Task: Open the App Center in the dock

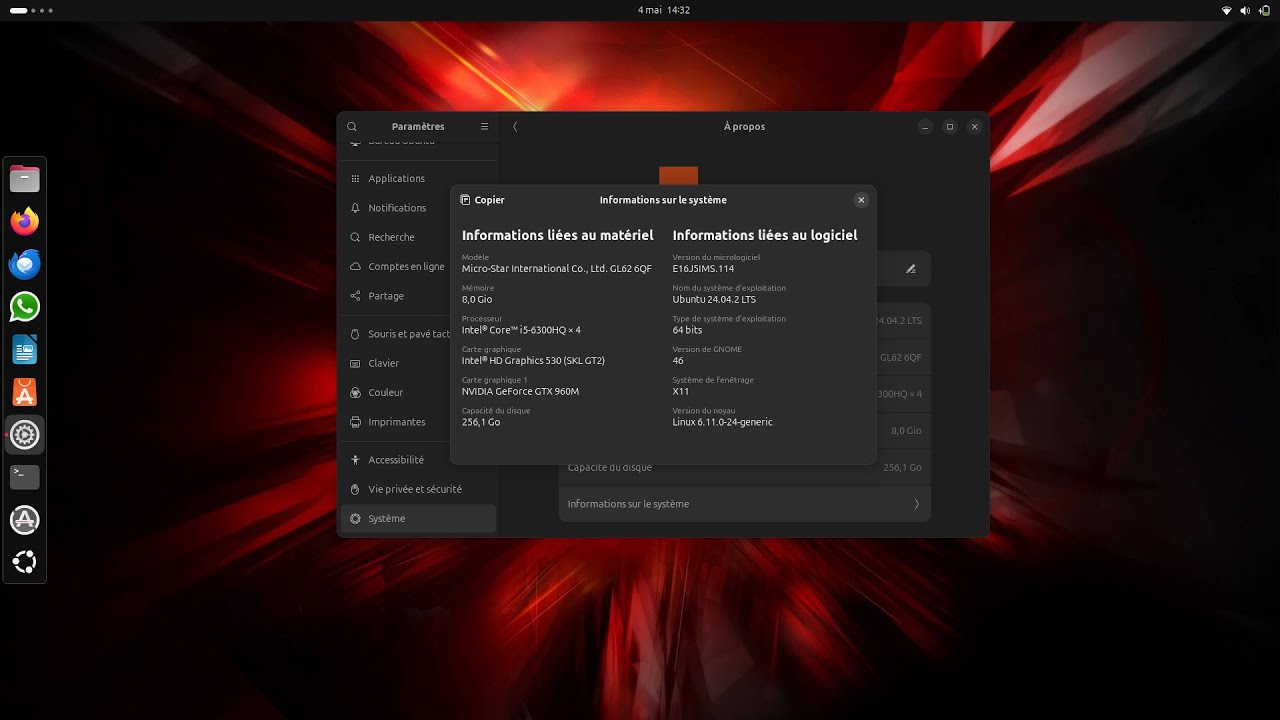Action: point(25,392)
